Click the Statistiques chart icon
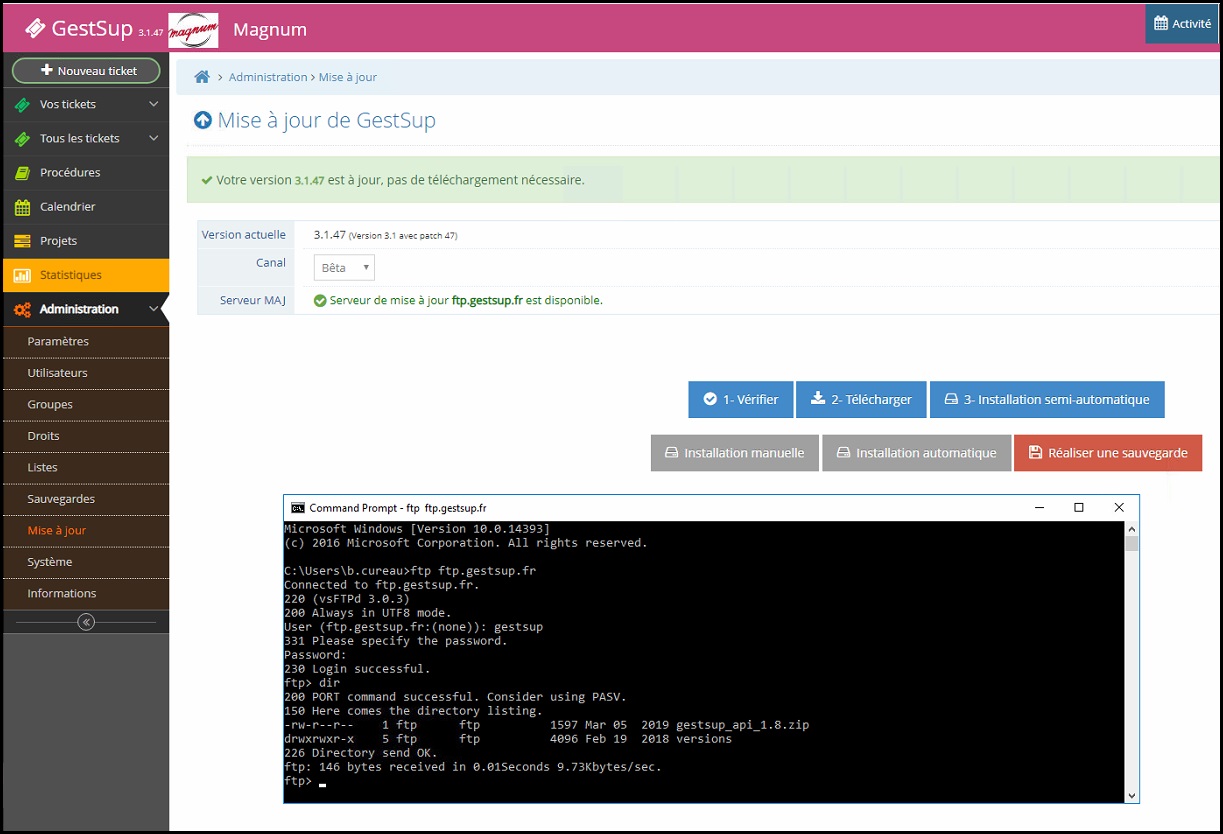The height and width of the screenshot is (834, 1223). click(x=22, y=275)
